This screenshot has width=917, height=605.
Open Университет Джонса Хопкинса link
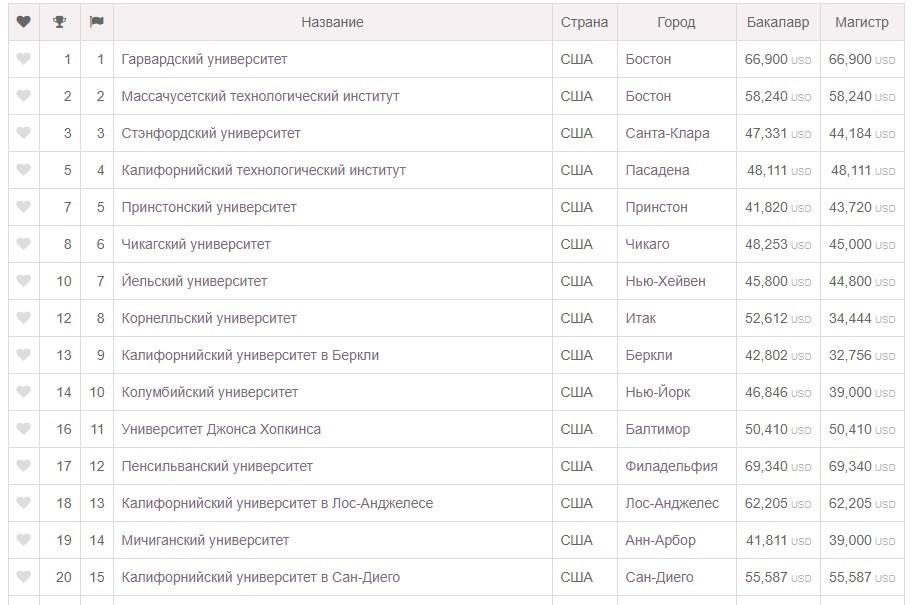(221, 429)
